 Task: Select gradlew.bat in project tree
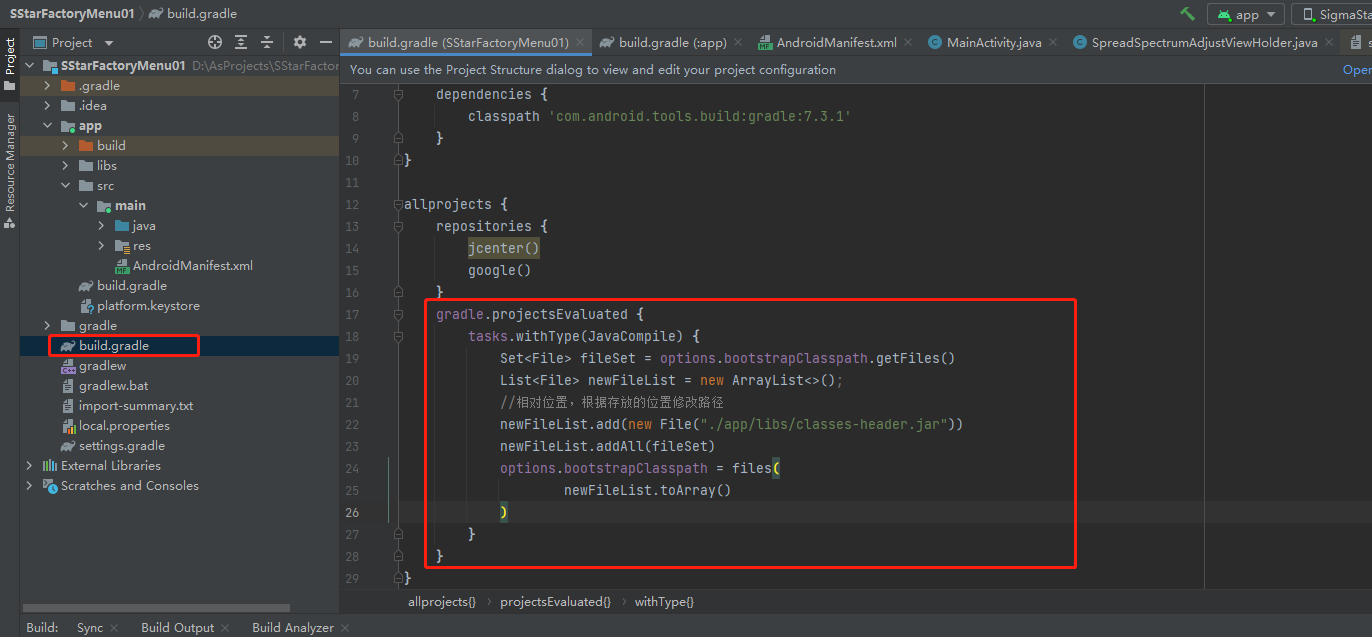(114, 386)
